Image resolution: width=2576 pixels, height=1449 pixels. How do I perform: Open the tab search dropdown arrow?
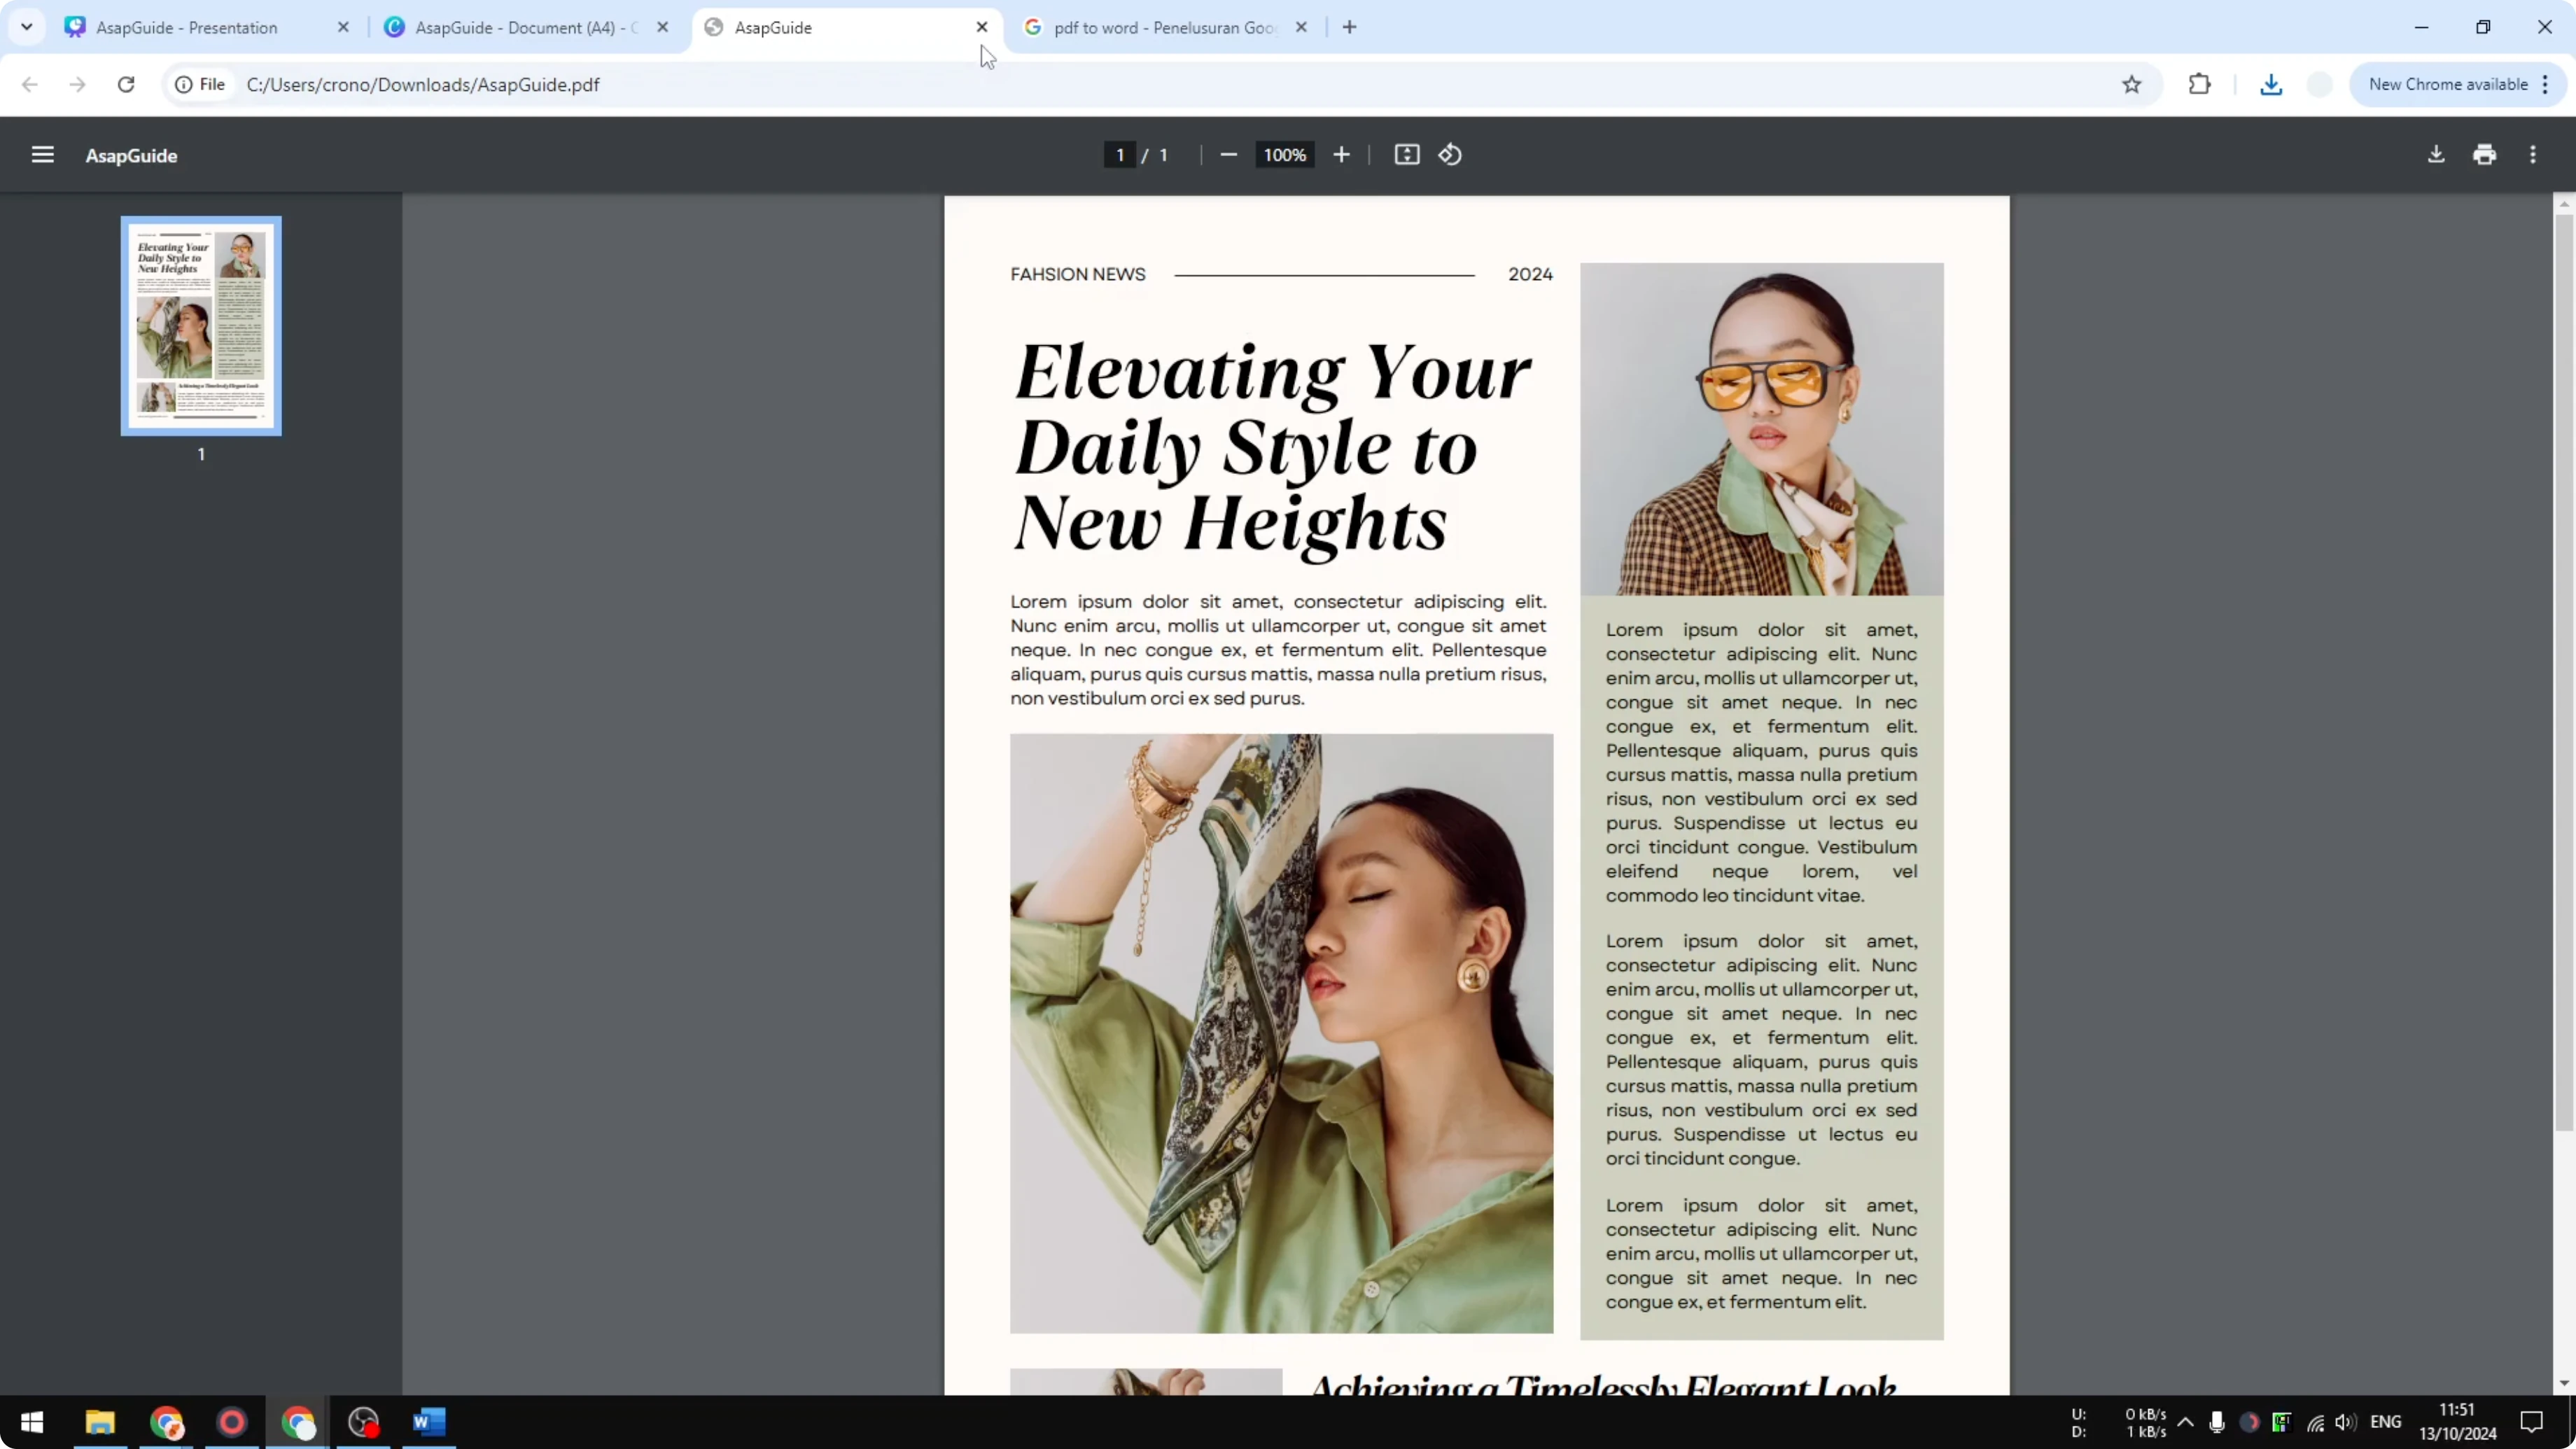coord(27,27)
